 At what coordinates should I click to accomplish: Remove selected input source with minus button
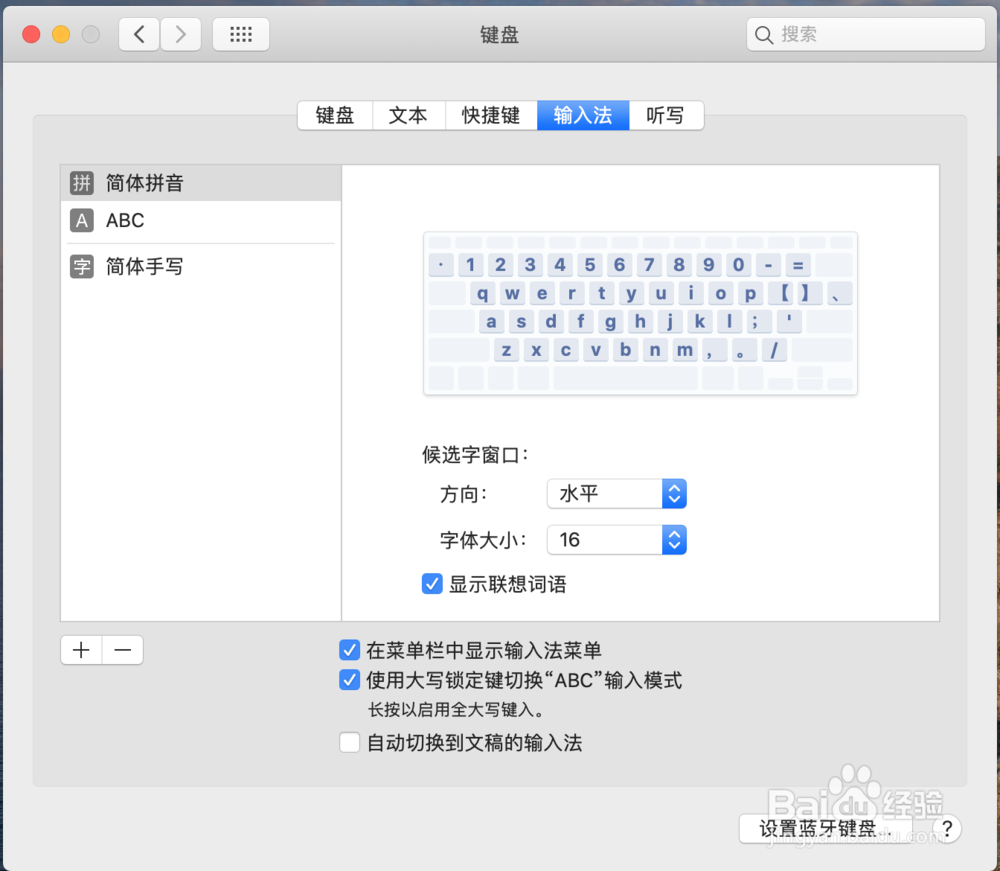[x=122, y=649]
